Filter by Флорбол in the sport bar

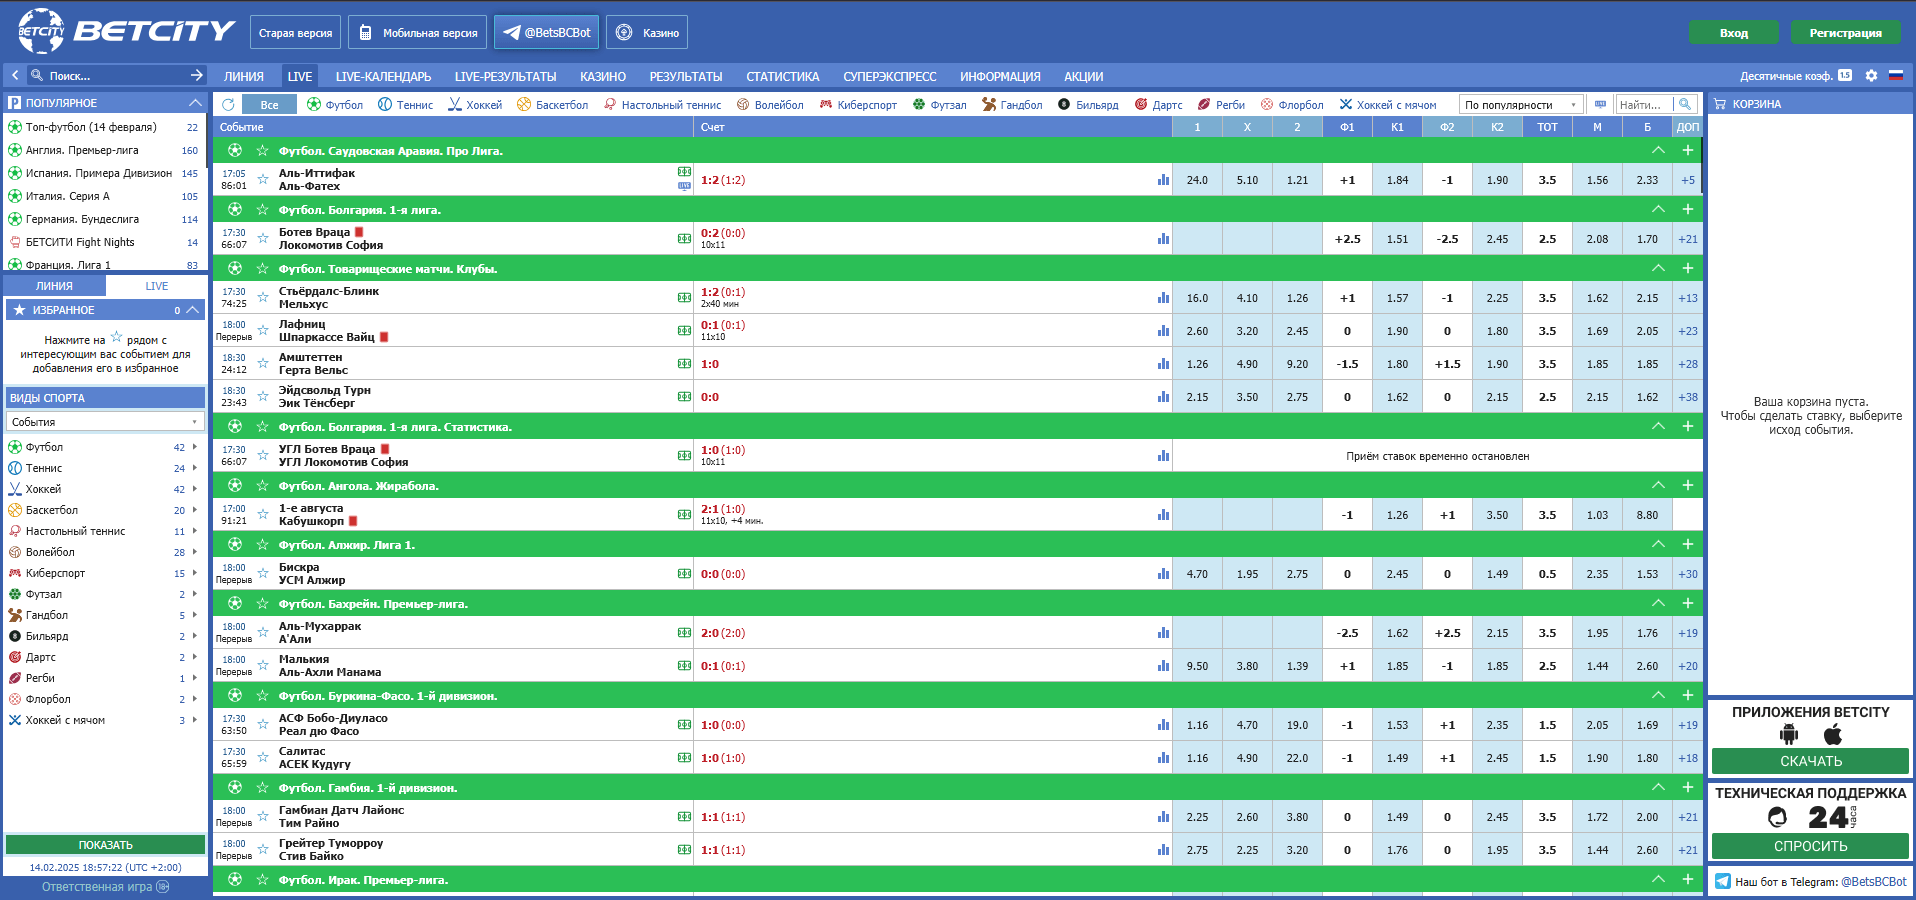(x=1292, y=104)
